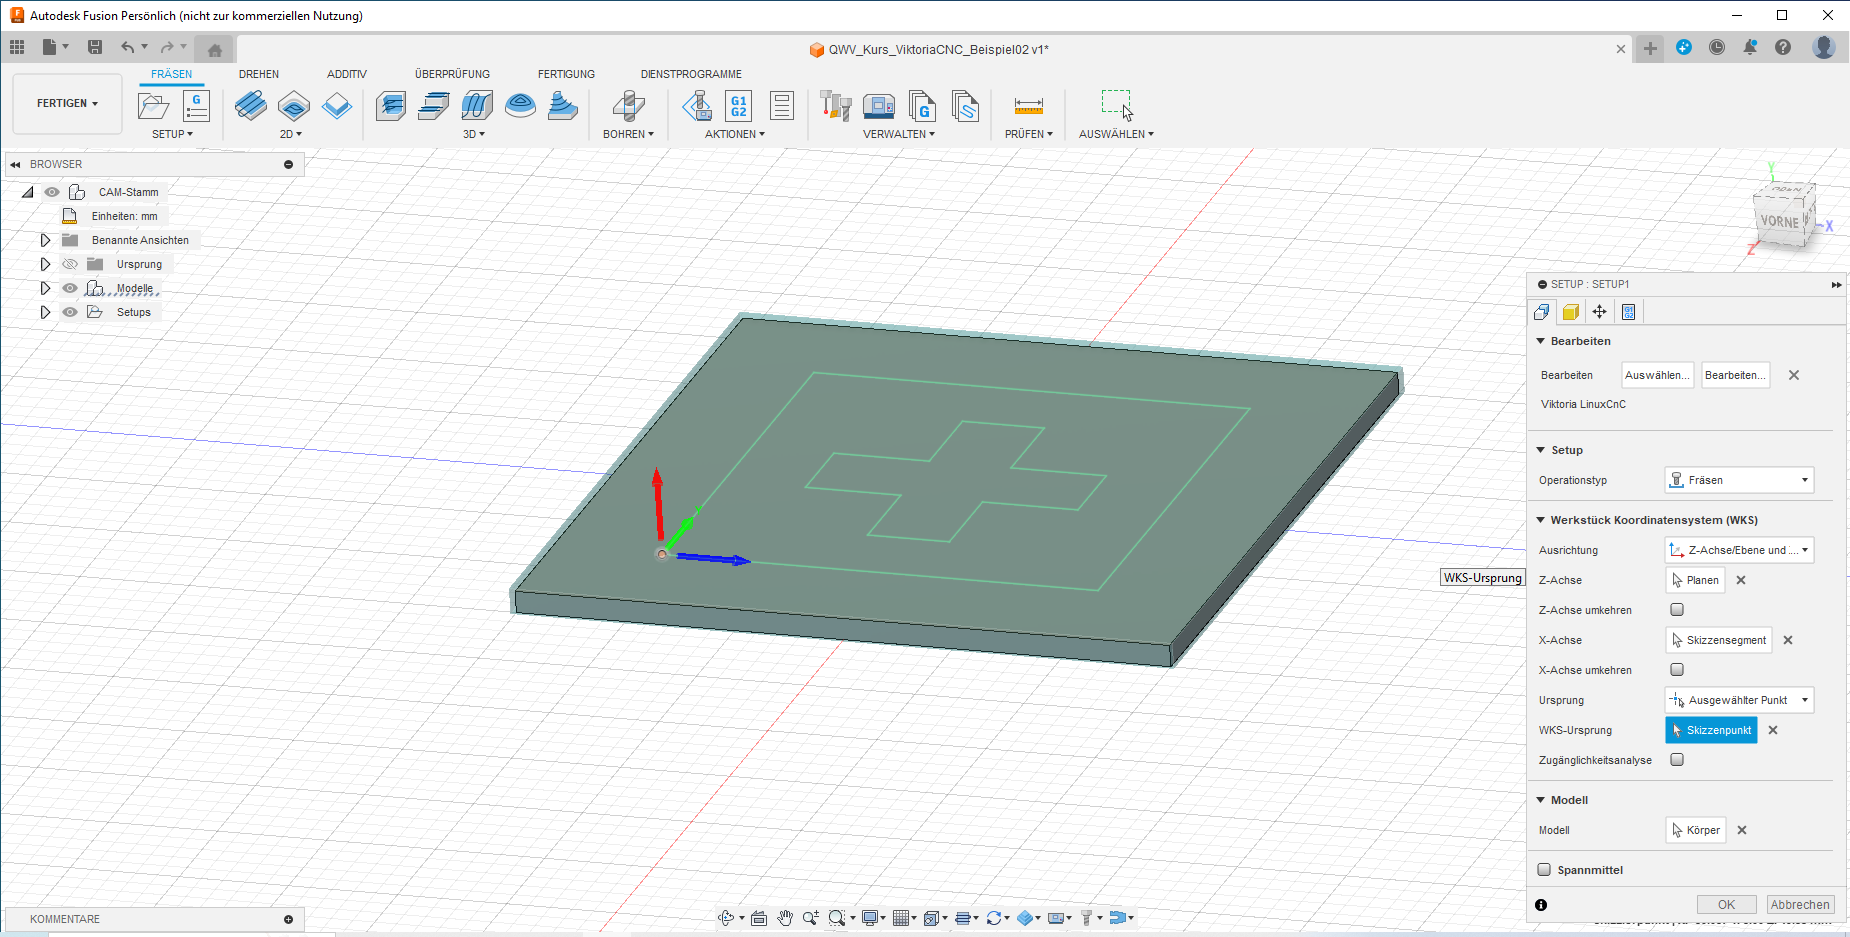Image resolution: width=1850 pixels, height=937 pixels.
Task: Select the 2D pocket milling tool
Action: point(294,106)
